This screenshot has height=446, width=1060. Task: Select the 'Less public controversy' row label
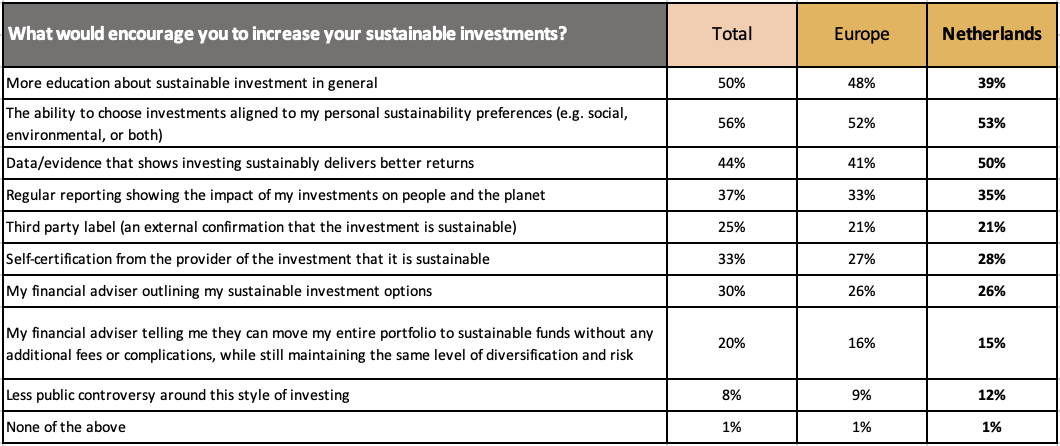coord(178,394)
